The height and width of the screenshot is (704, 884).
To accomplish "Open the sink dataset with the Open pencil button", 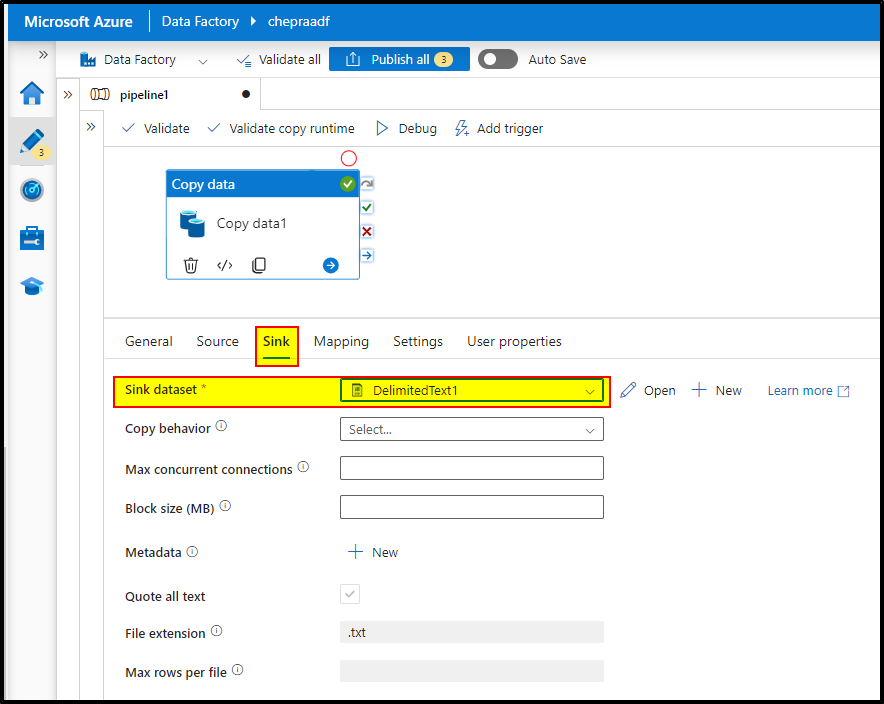I will tap(648, 390).
